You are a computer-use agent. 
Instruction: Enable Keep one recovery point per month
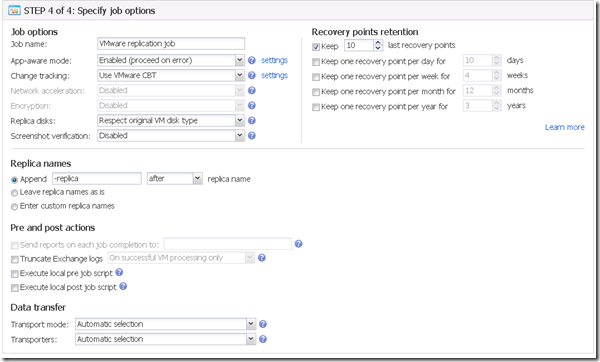coord(316,92)
